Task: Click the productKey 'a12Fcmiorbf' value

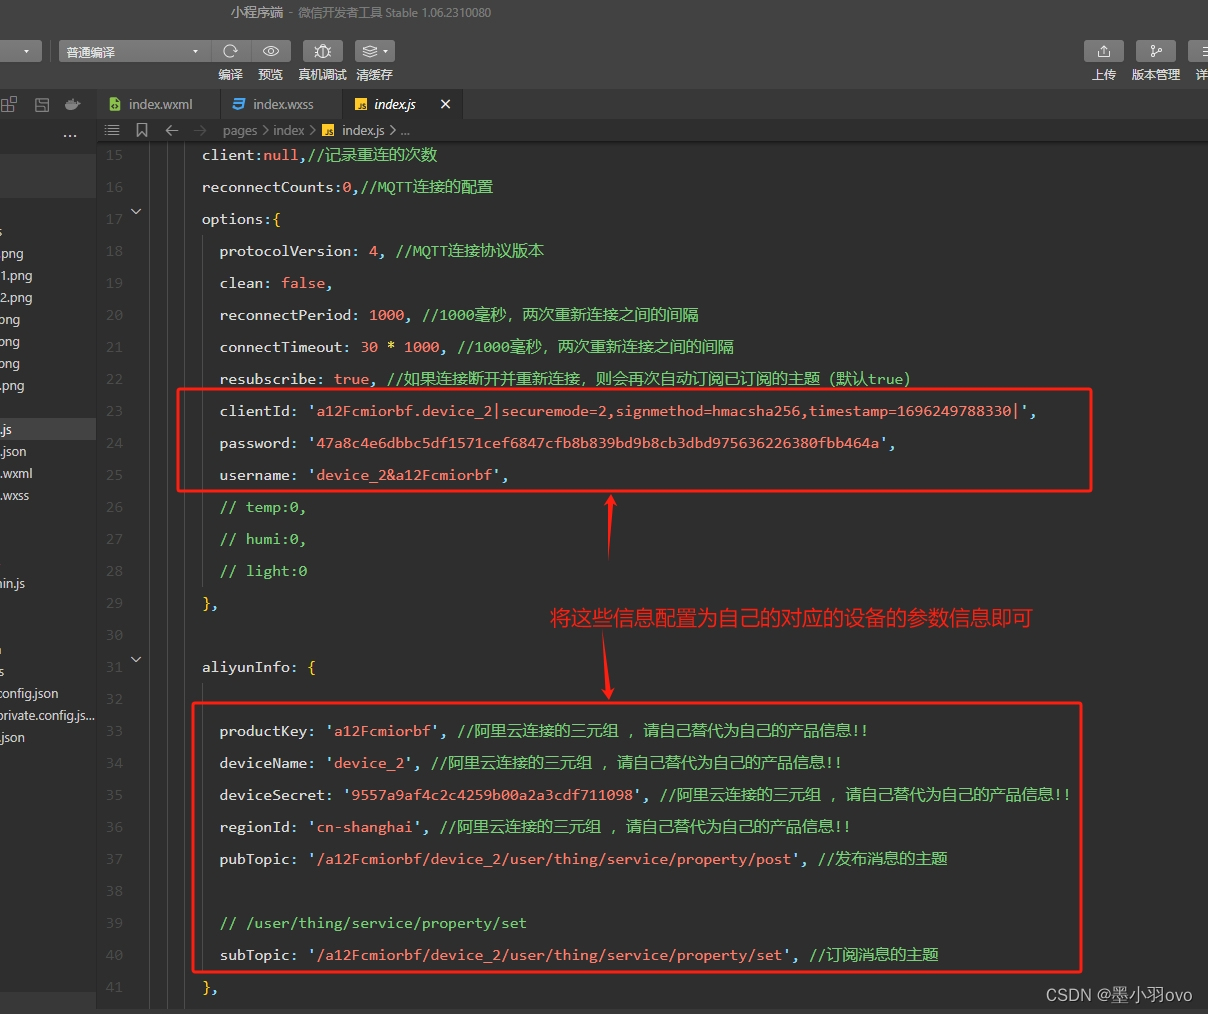Action: point(382,731)
